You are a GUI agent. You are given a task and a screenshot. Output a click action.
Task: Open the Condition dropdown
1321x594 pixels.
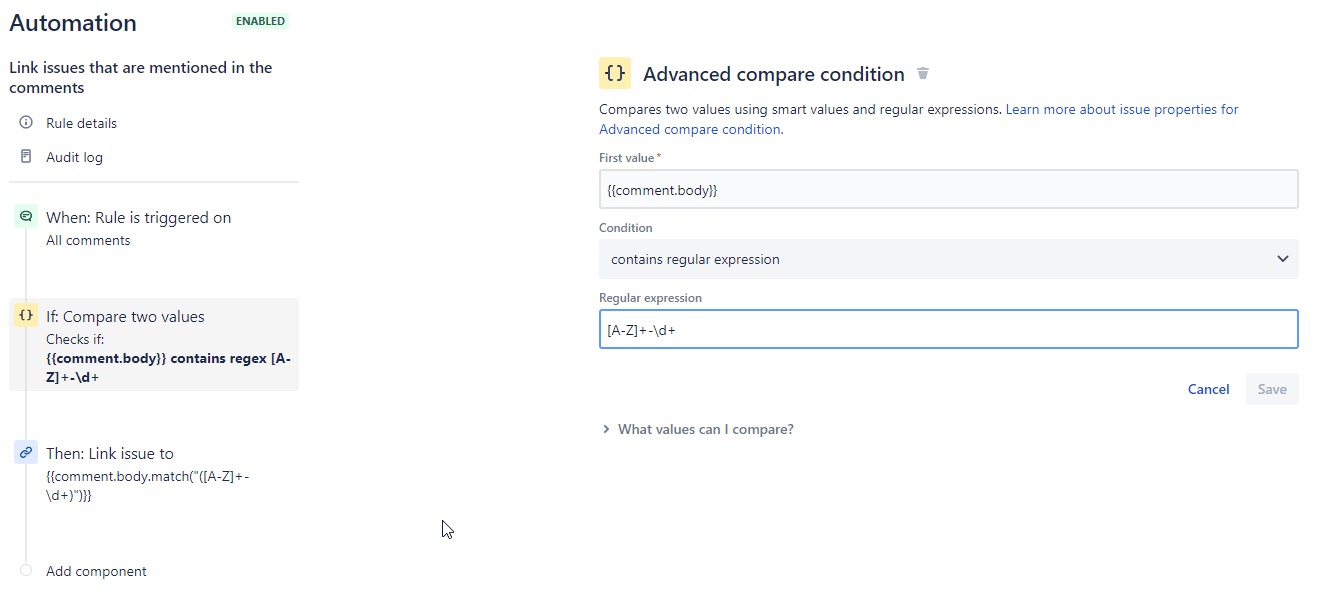pos(947,259)
